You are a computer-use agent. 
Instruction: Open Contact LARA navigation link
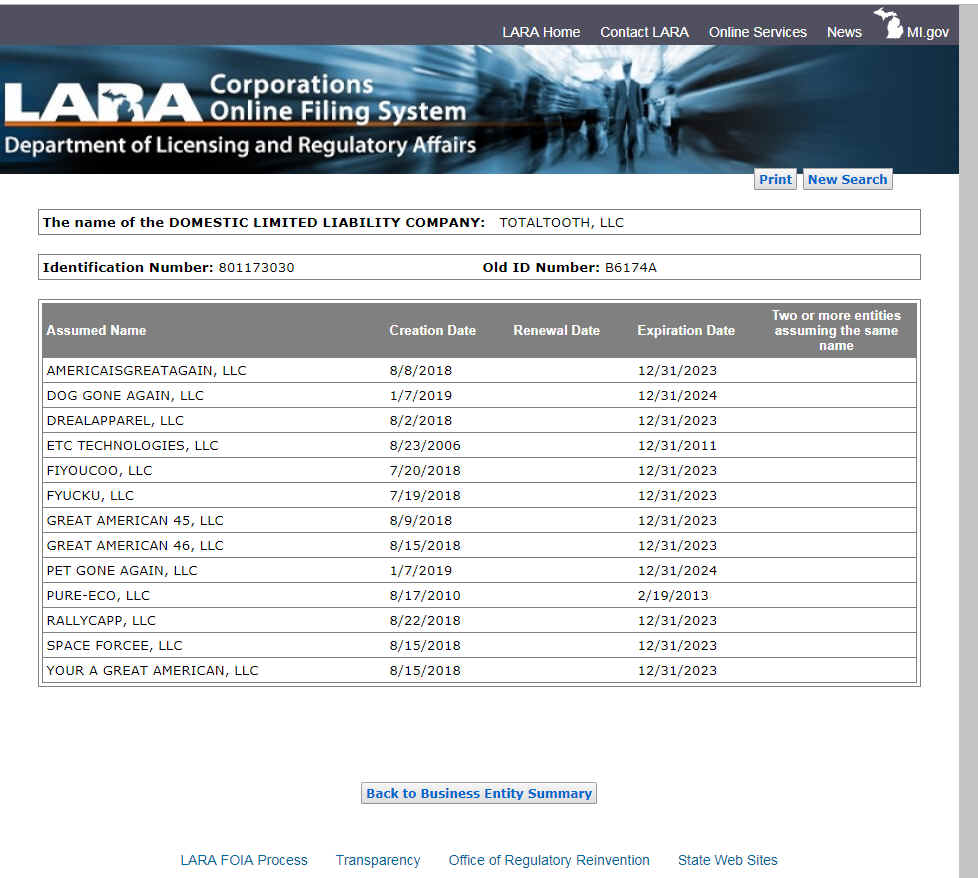644,32
